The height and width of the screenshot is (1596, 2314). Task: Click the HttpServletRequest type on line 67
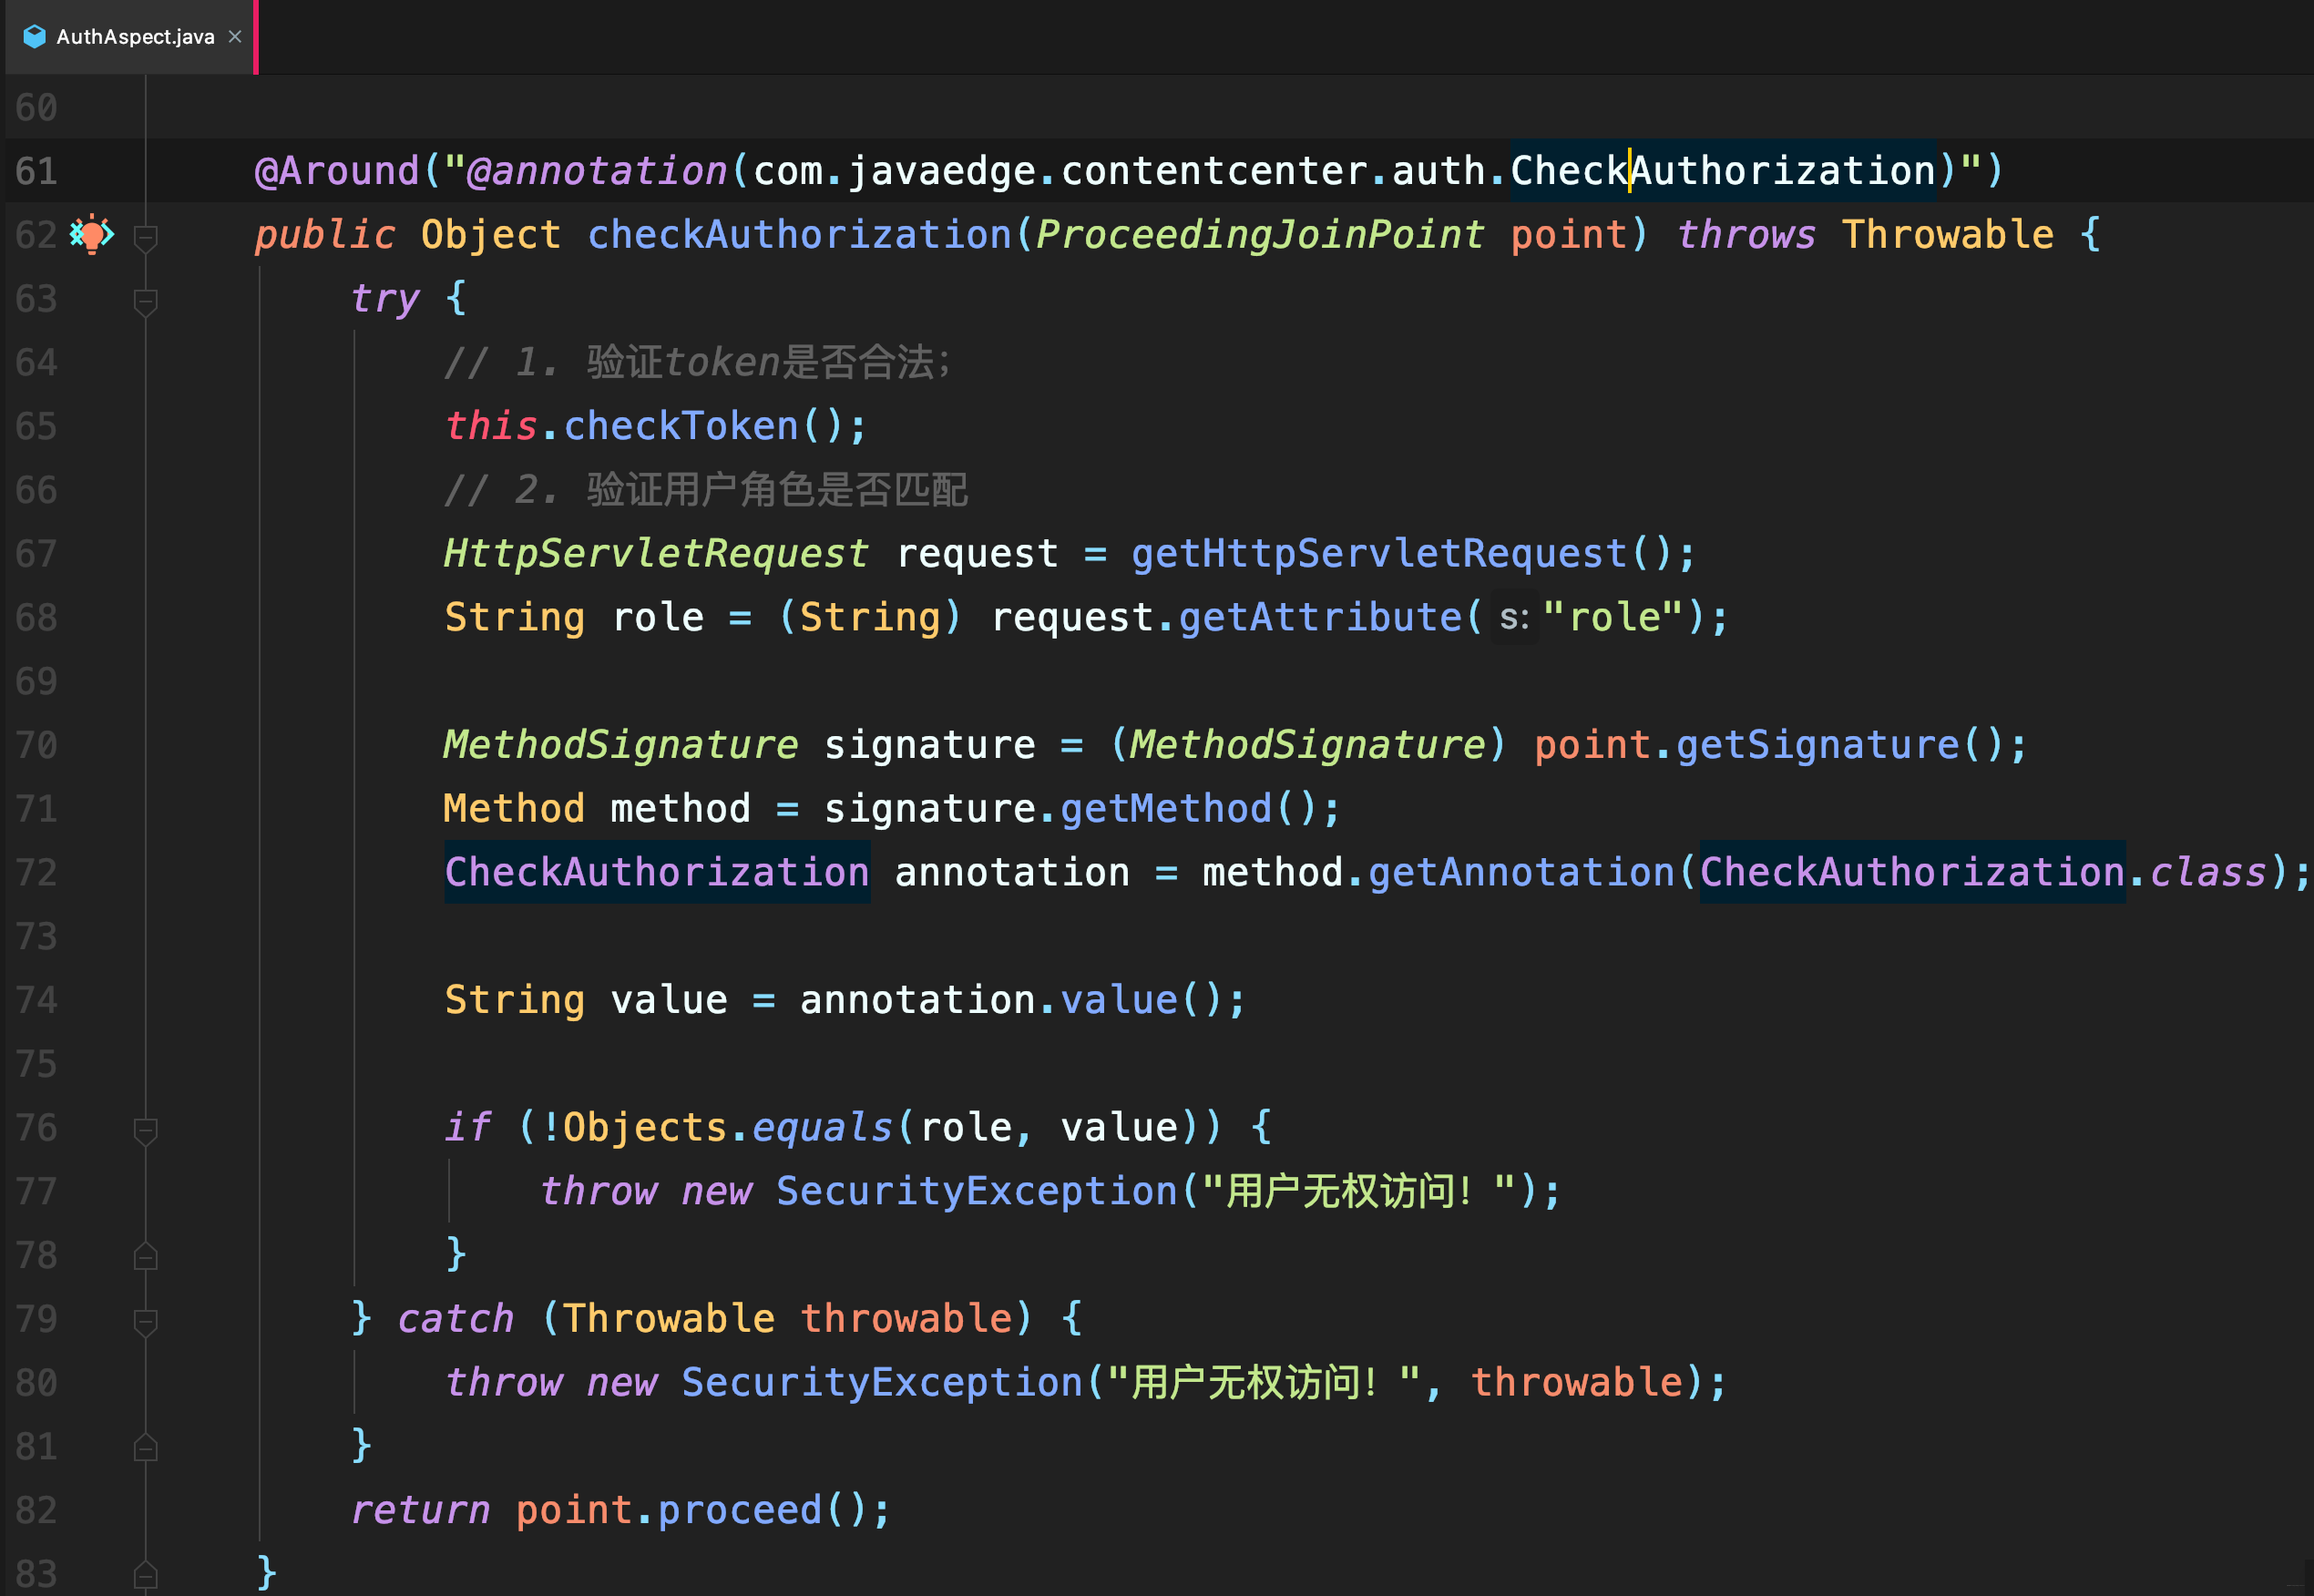tap(656, 554)
